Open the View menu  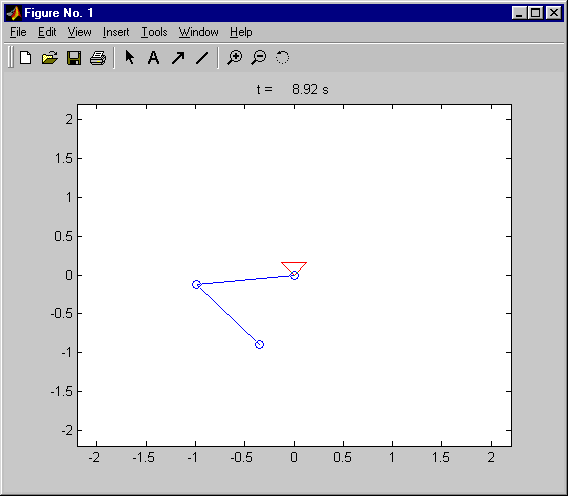pyautogui.click(x=79, y=32)
